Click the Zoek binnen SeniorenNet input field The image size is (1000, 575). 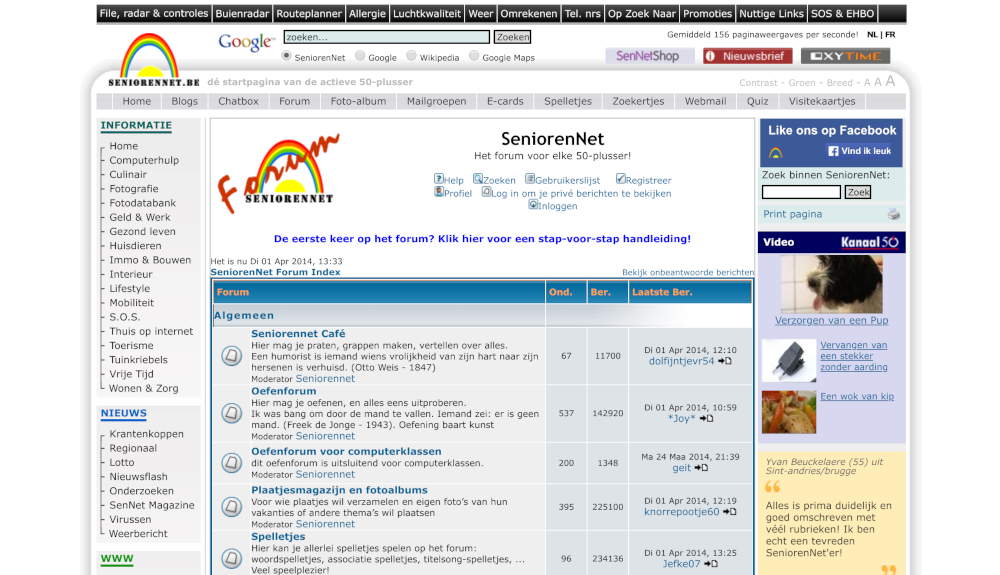pos(801,192)
